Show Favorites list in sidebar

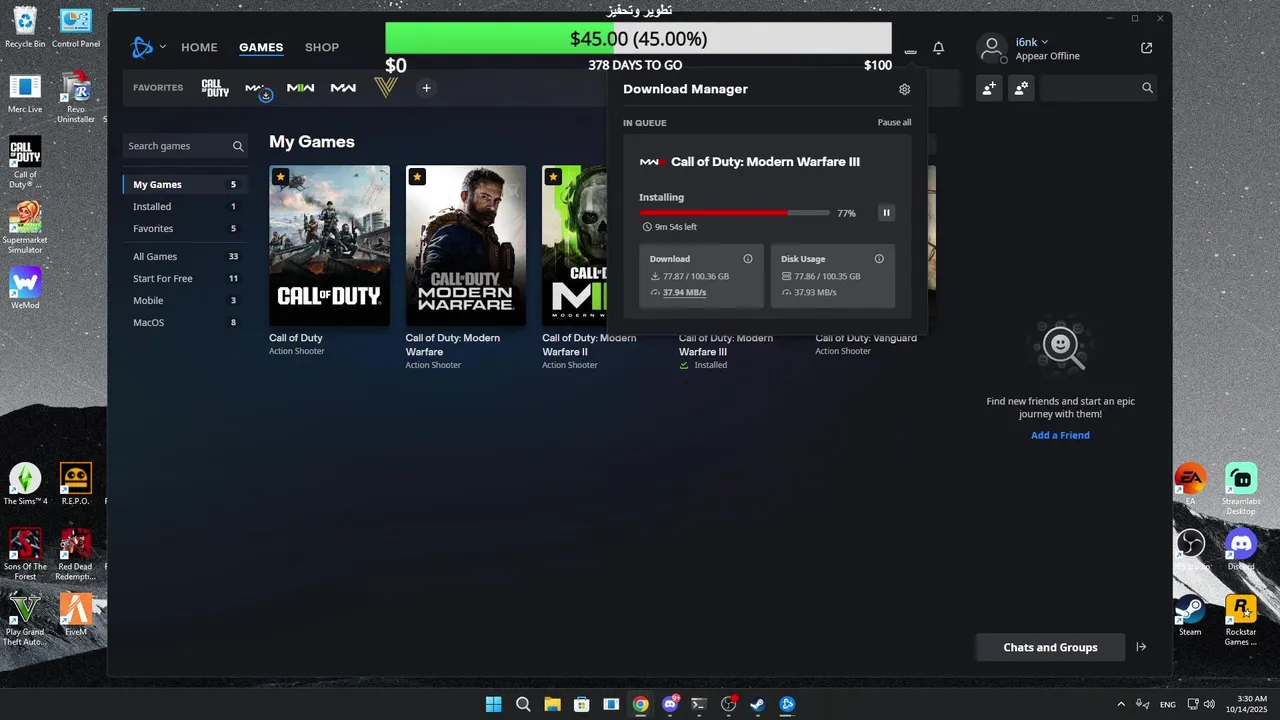(x=185, y=228)
